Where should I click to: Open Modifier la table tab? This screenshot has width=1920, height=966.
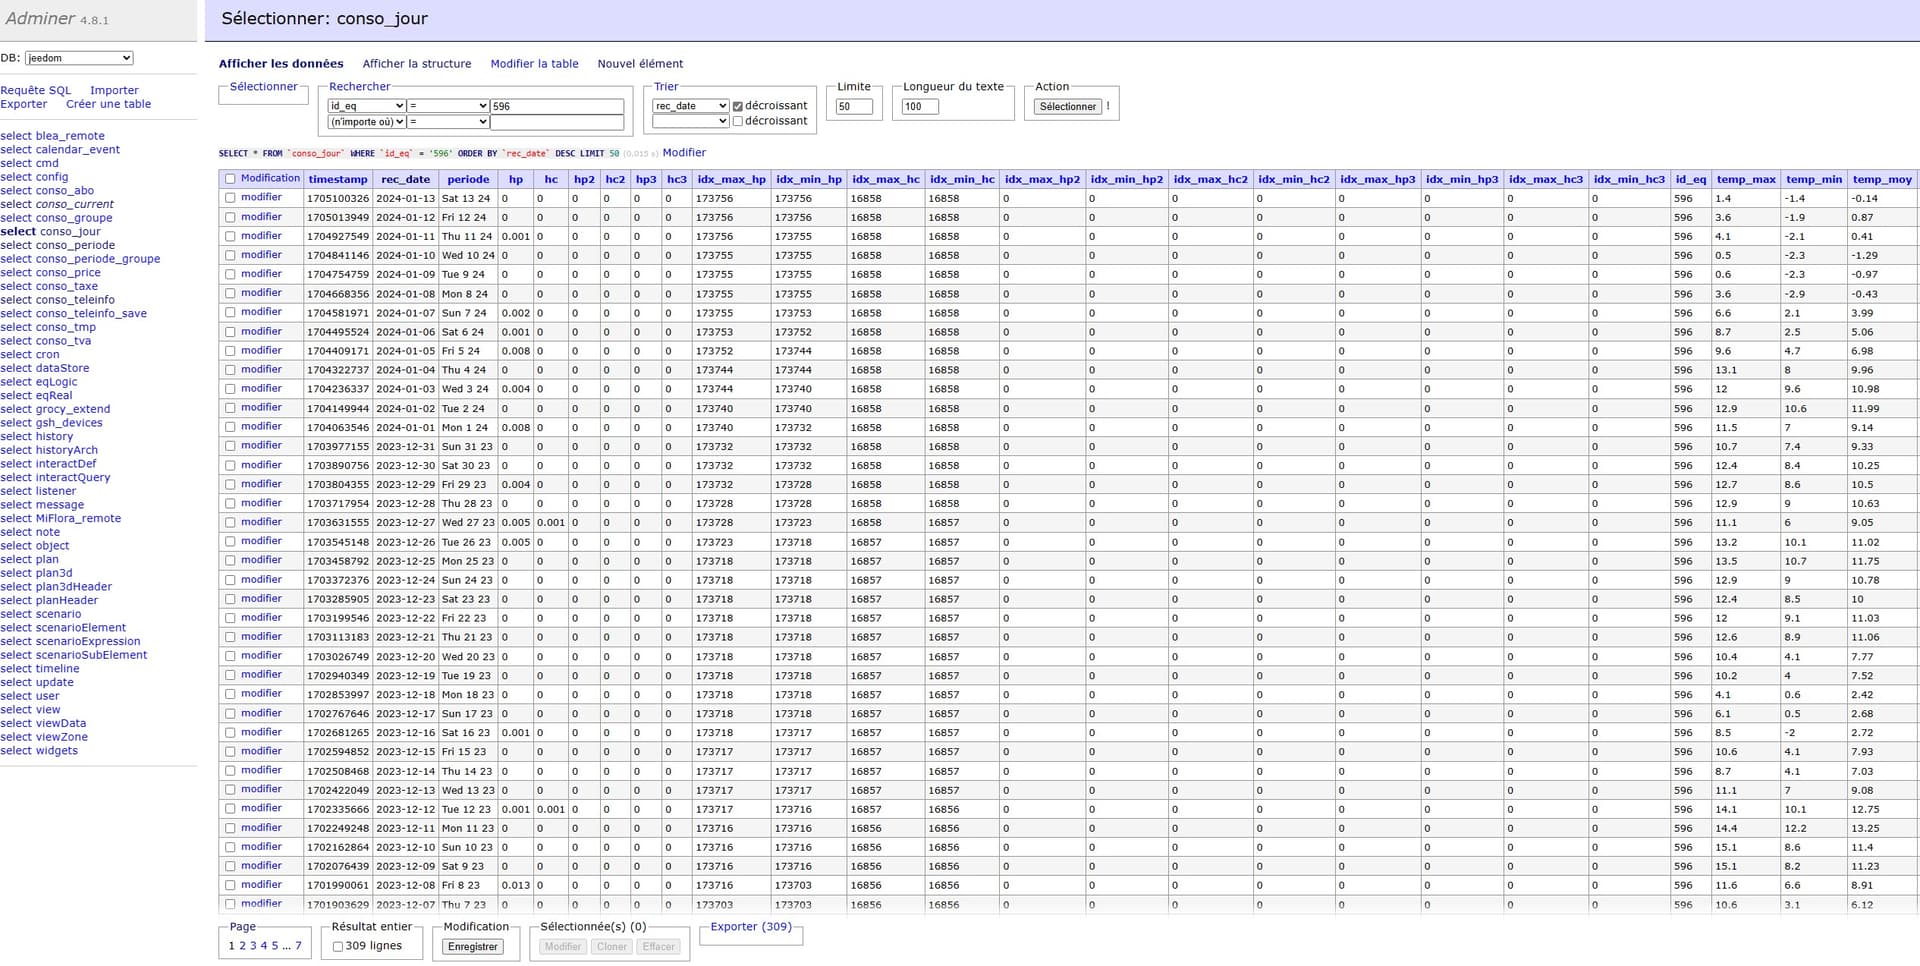534,64
